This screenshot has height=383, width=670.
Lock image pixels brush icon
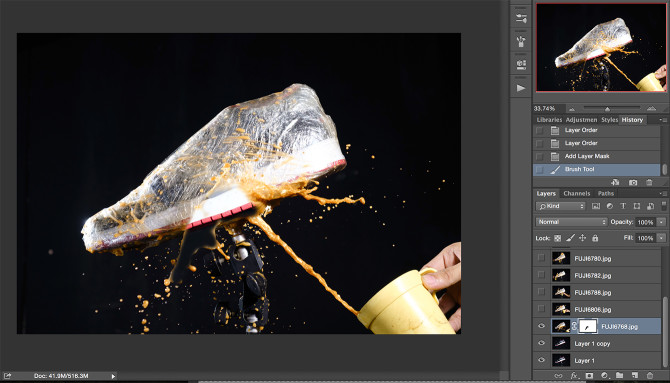(570, 238)
